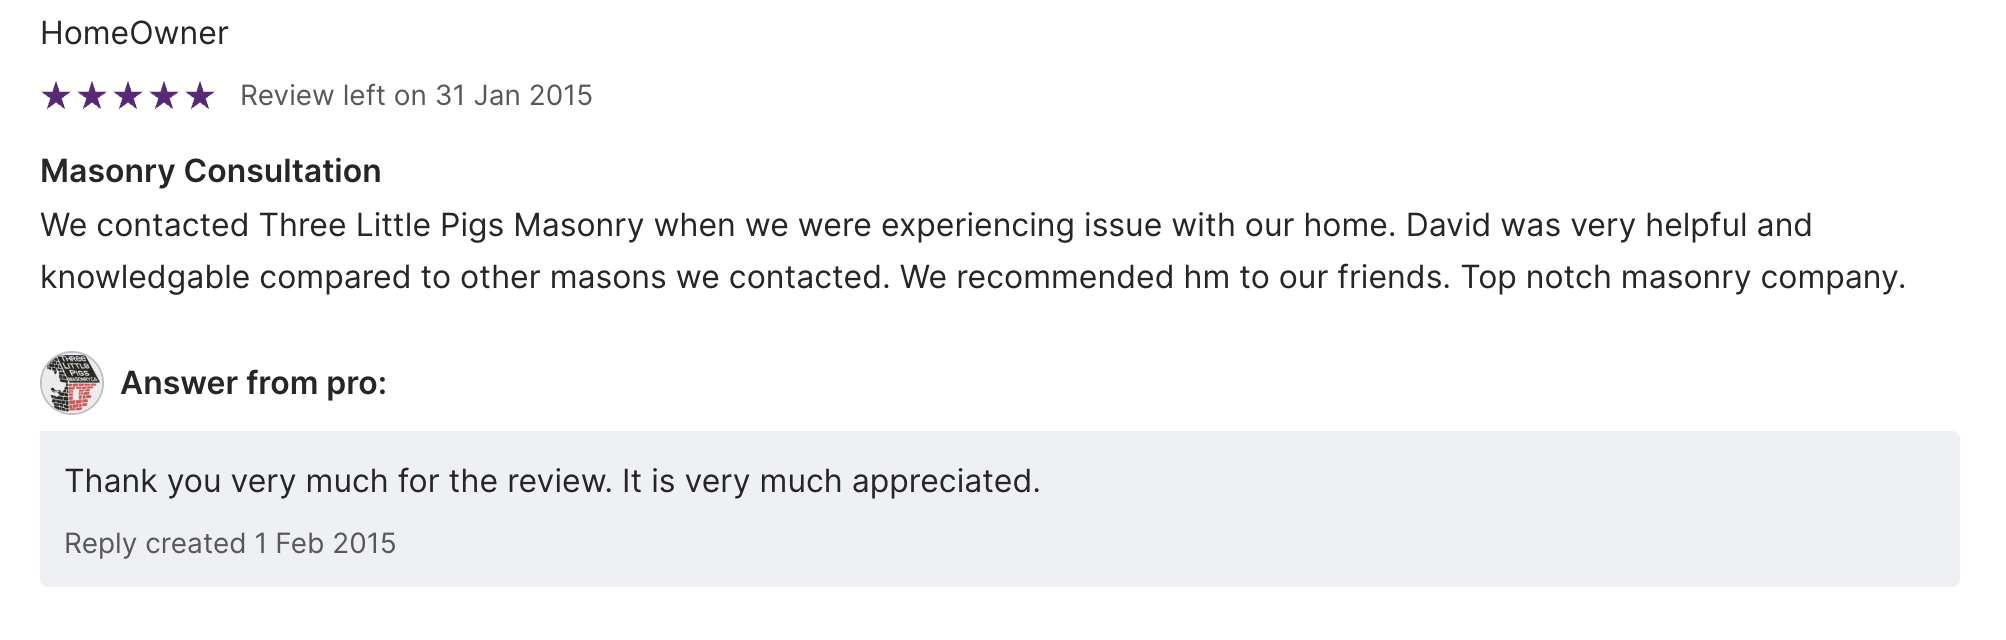
Task: Select the third rating star
Action: tap(128, 96)
